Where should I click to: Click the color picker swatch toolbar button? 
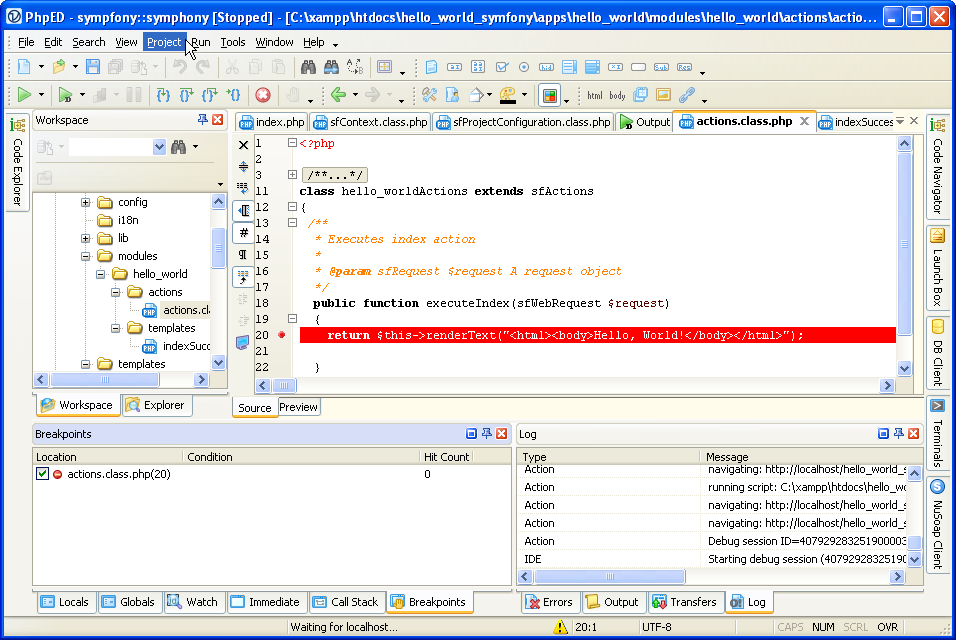point(548,95)
